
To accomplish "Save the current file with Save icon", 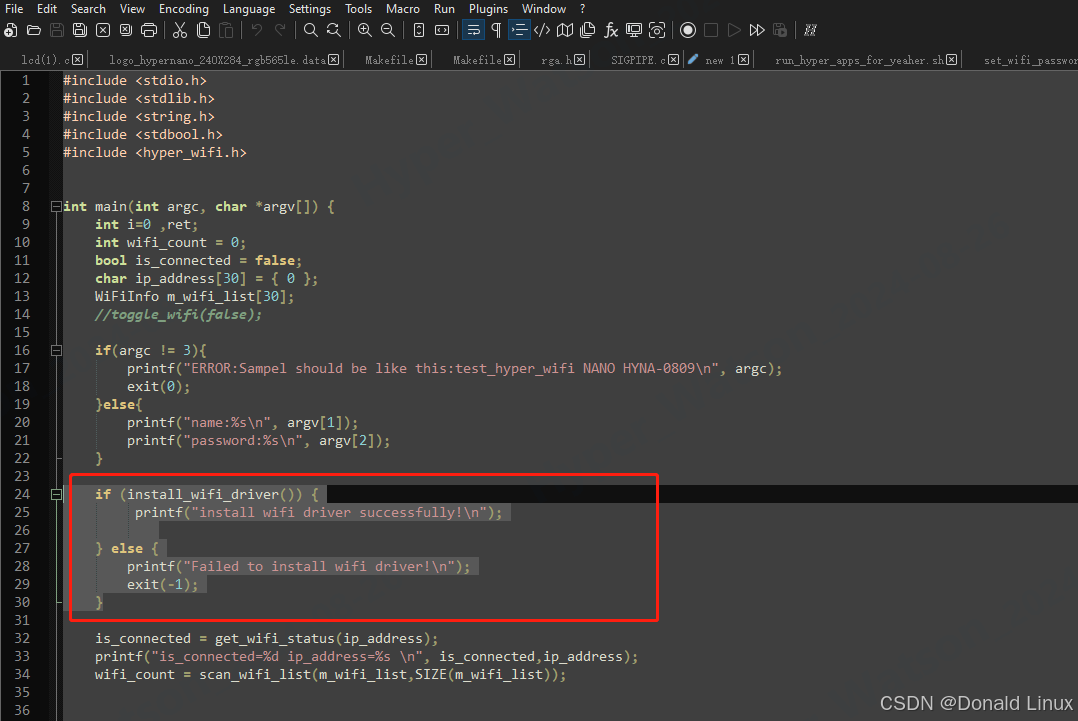I will click(57, 30).
